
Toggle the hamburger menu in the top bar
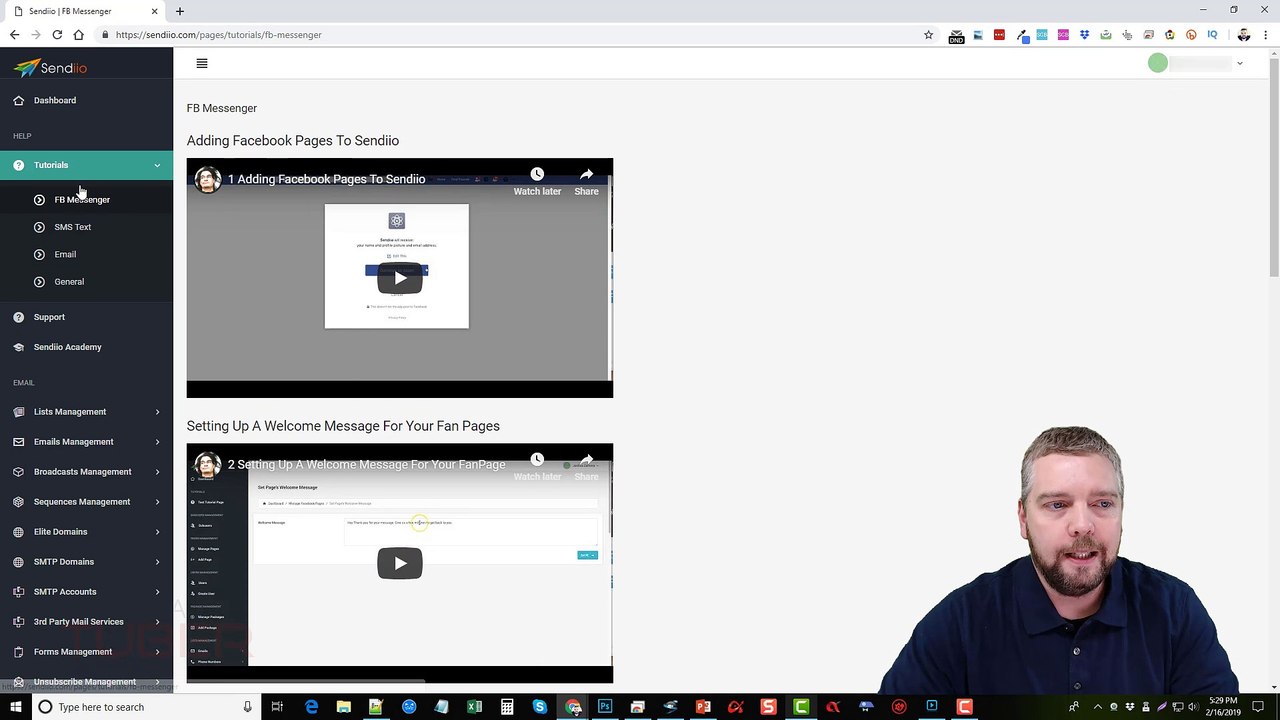[202, 63]
